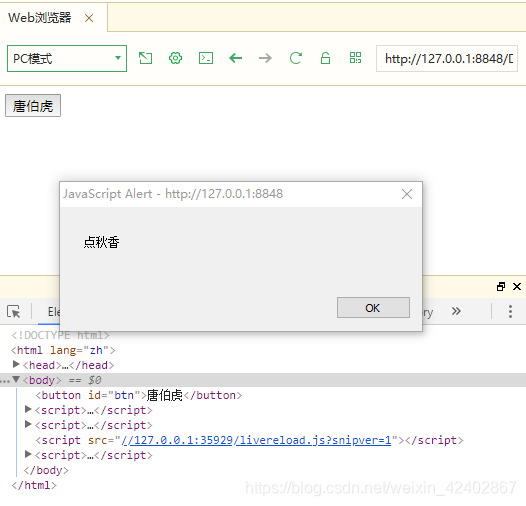The height and width of the screenshot is (506, 526).
Task: Open the PC模式 device mode dropdown
Action: (67, 58)
